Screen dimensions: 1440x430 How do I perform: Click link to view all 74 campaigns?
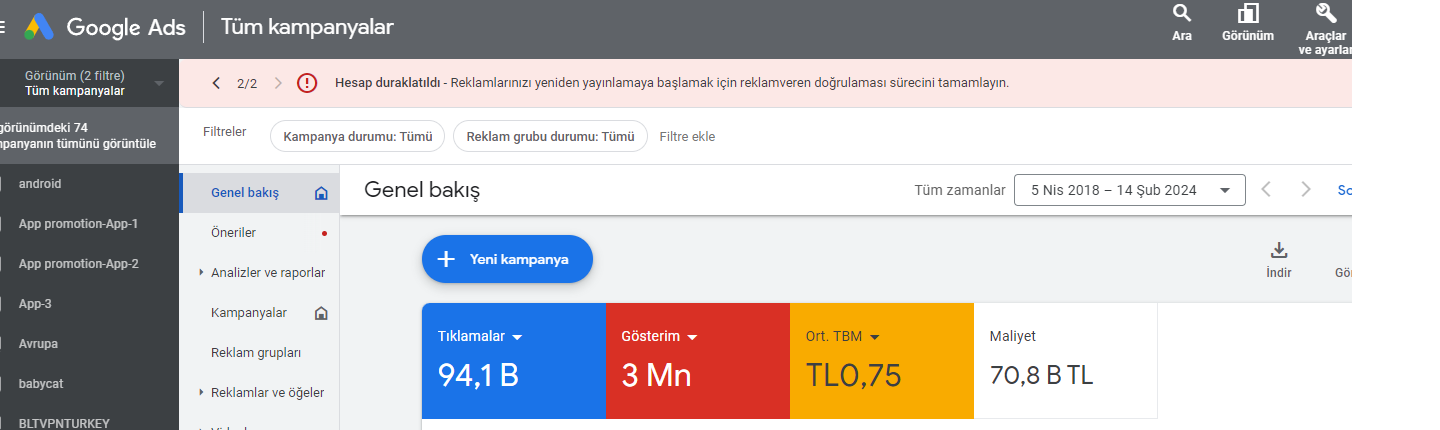coord(78,135)
